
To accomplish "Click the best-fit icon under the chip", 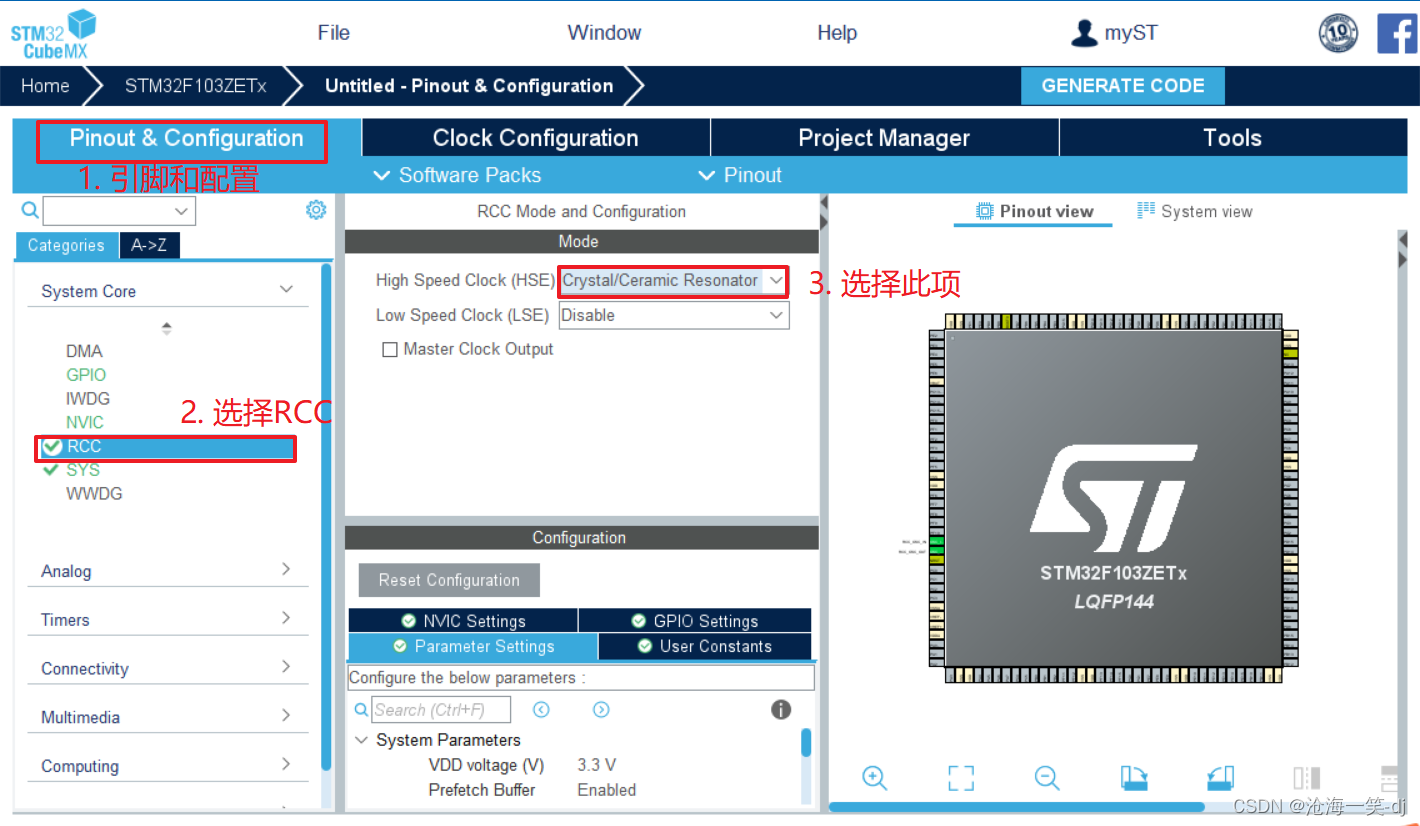I will click(x=960, y=778).
